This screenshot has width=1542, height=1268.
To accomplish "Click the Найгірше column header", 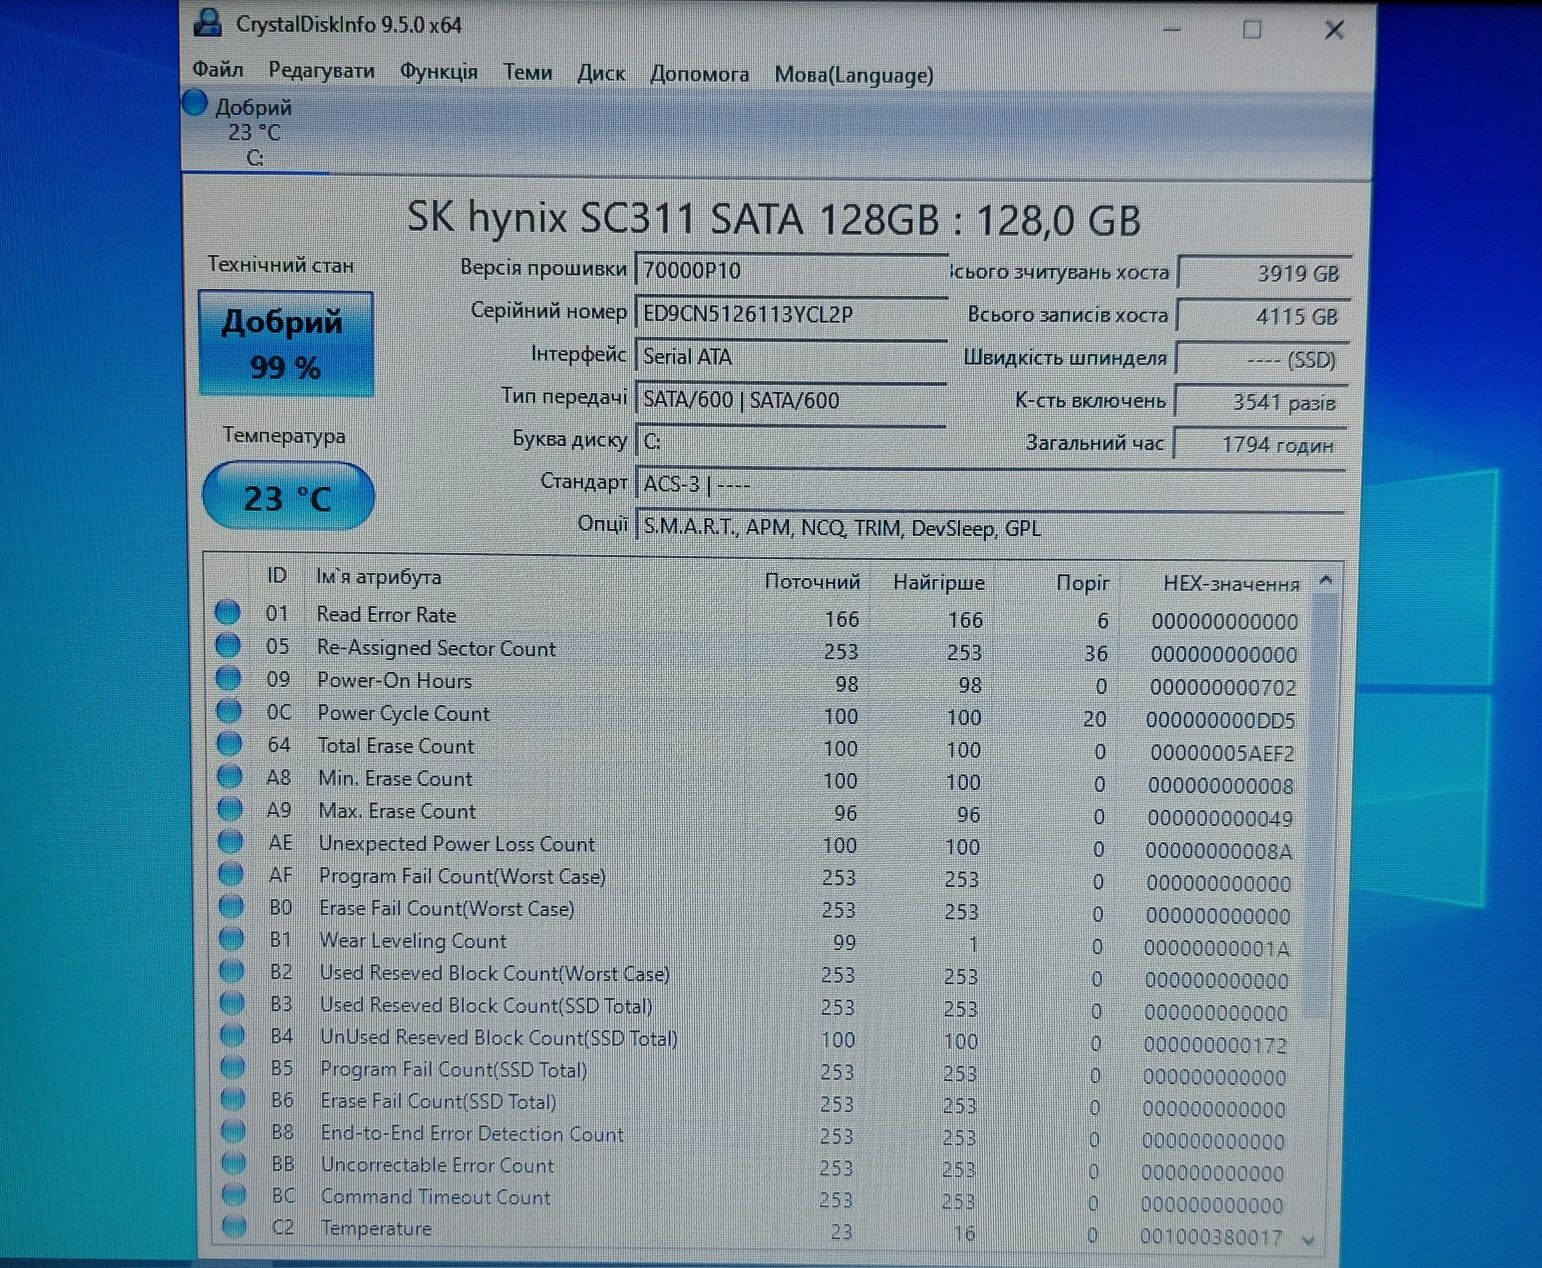I will [x=939, y=583].
